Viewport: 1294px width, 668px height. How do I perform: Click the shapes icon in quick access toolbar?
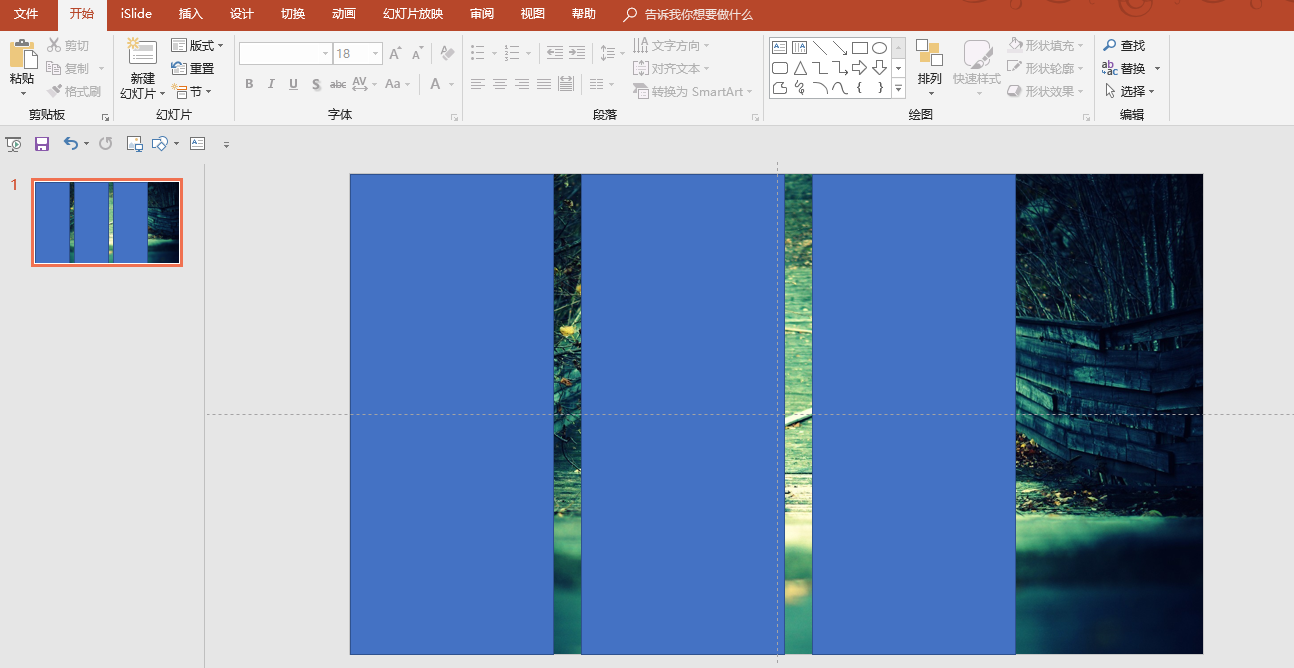click(x=160, y=144)
